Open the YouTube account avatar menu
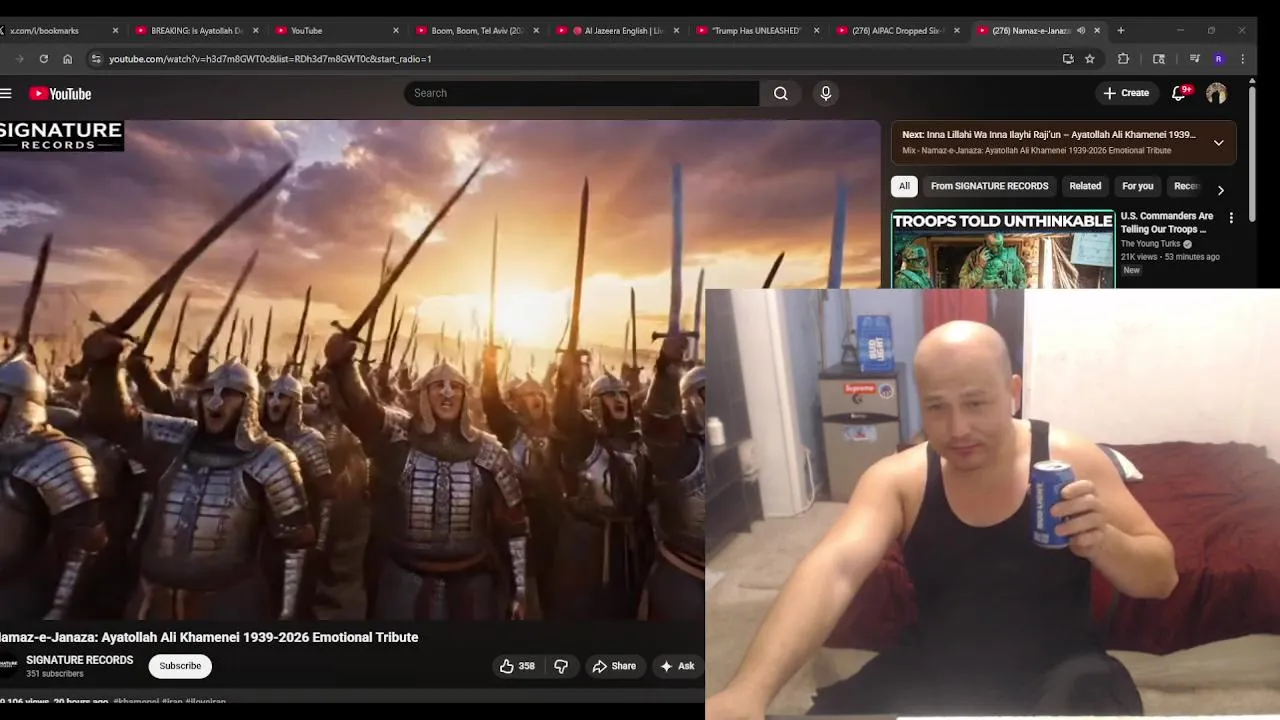The height and width of the screenshot is (720, 1280). point(1216,93)
